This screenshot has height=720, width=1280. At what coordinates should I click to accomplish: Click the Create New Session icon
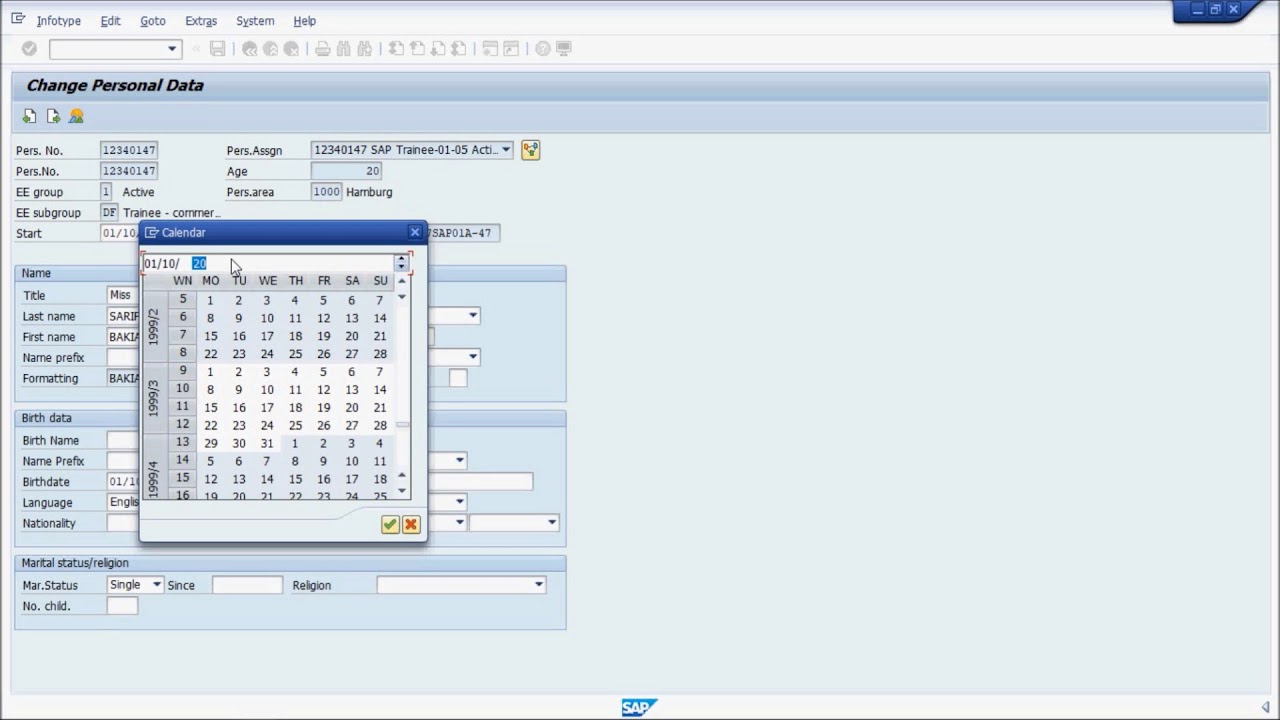click(x=490, y=48)
